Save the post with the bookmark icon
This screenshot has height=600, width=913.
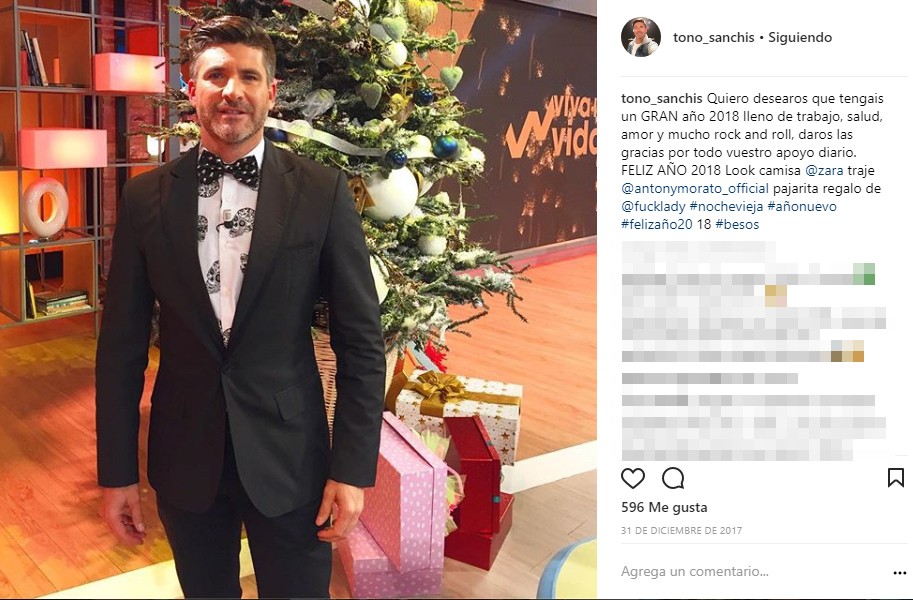(896, 478)
